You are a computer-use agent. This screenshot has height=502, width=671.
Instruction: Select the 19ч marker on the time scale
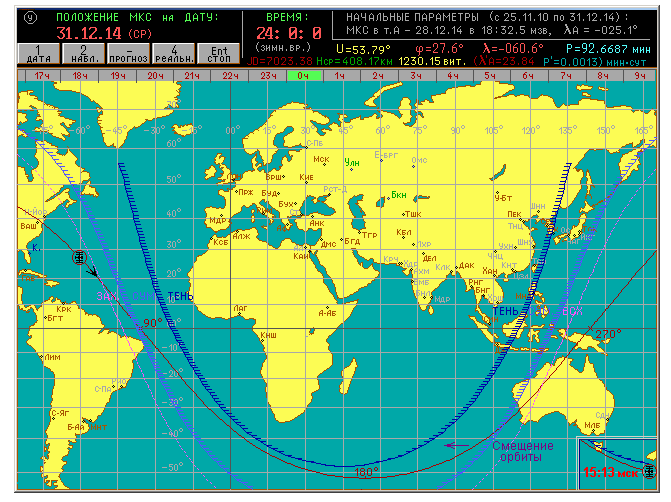point(118,76)
